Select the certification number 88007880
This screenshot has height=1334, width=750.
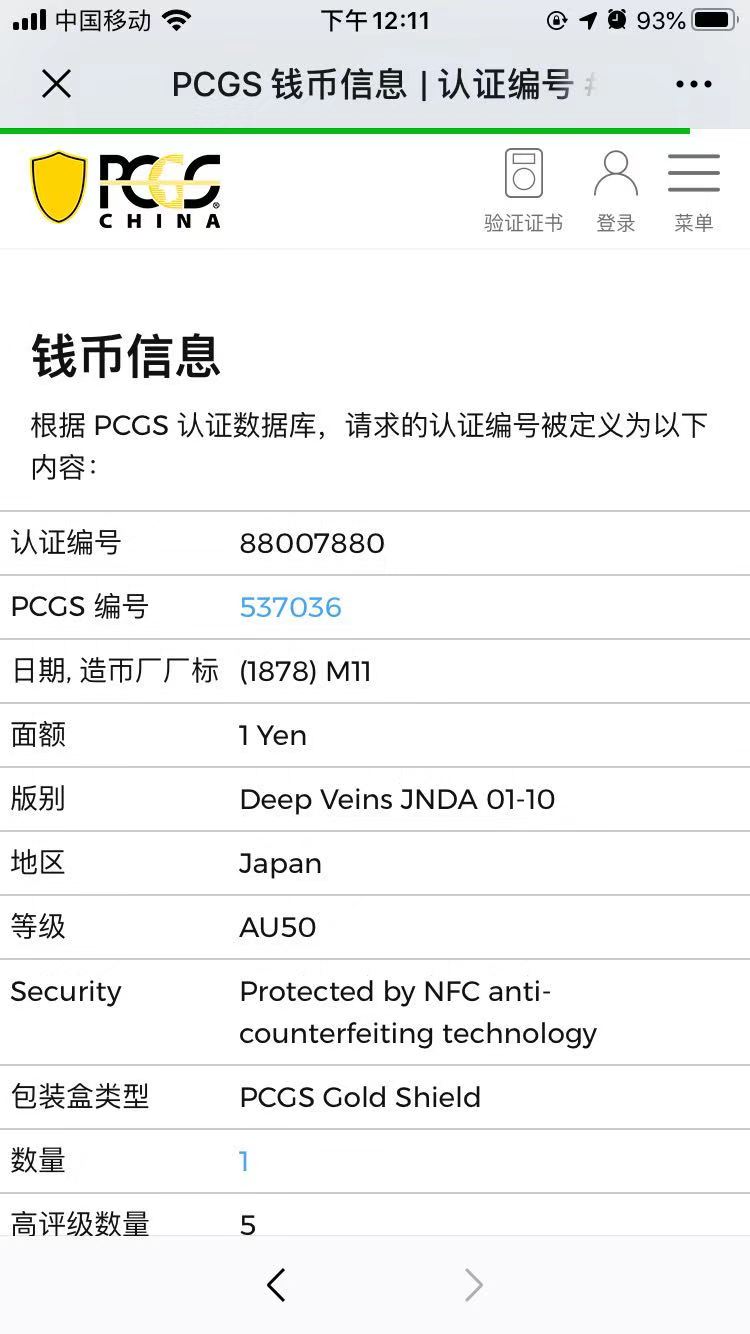312,543
